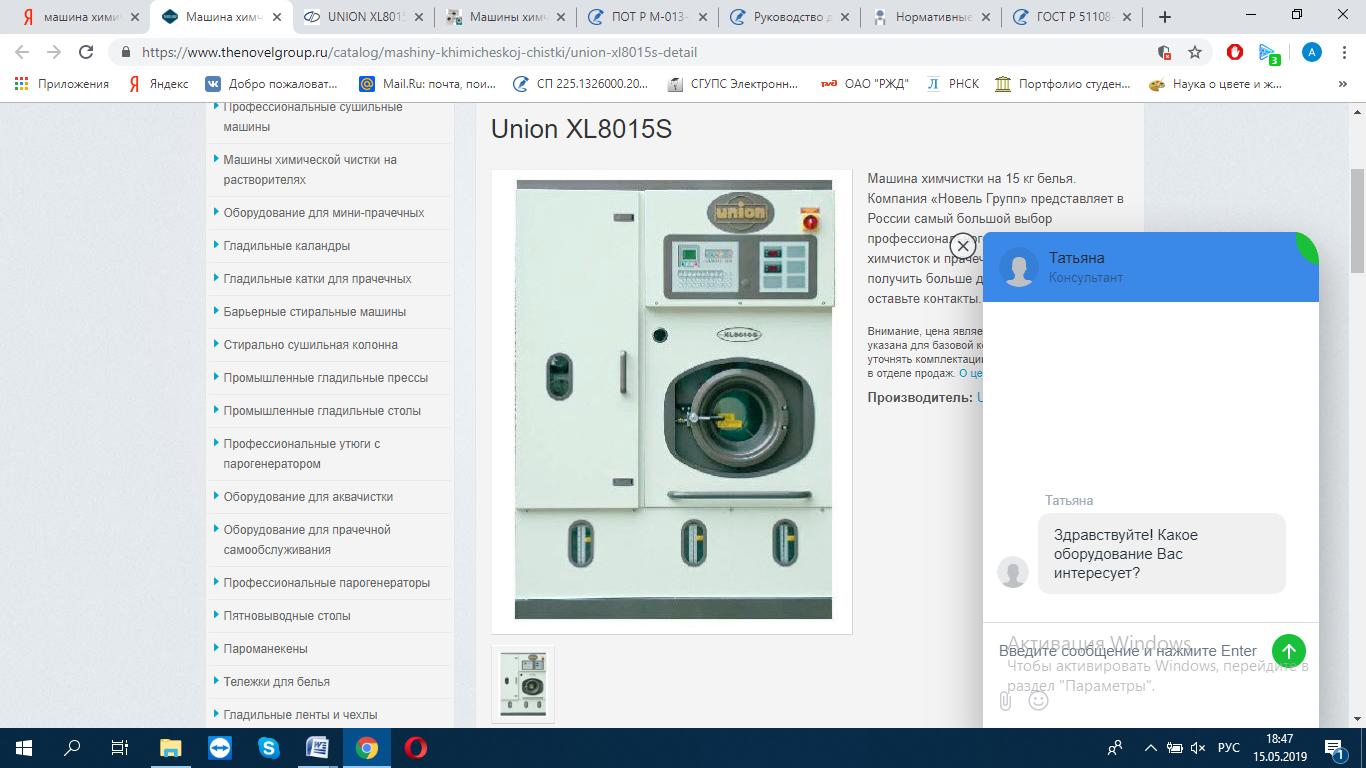
Task: Switch input language РУС indicator
Action: click(x=1229, y=748)
